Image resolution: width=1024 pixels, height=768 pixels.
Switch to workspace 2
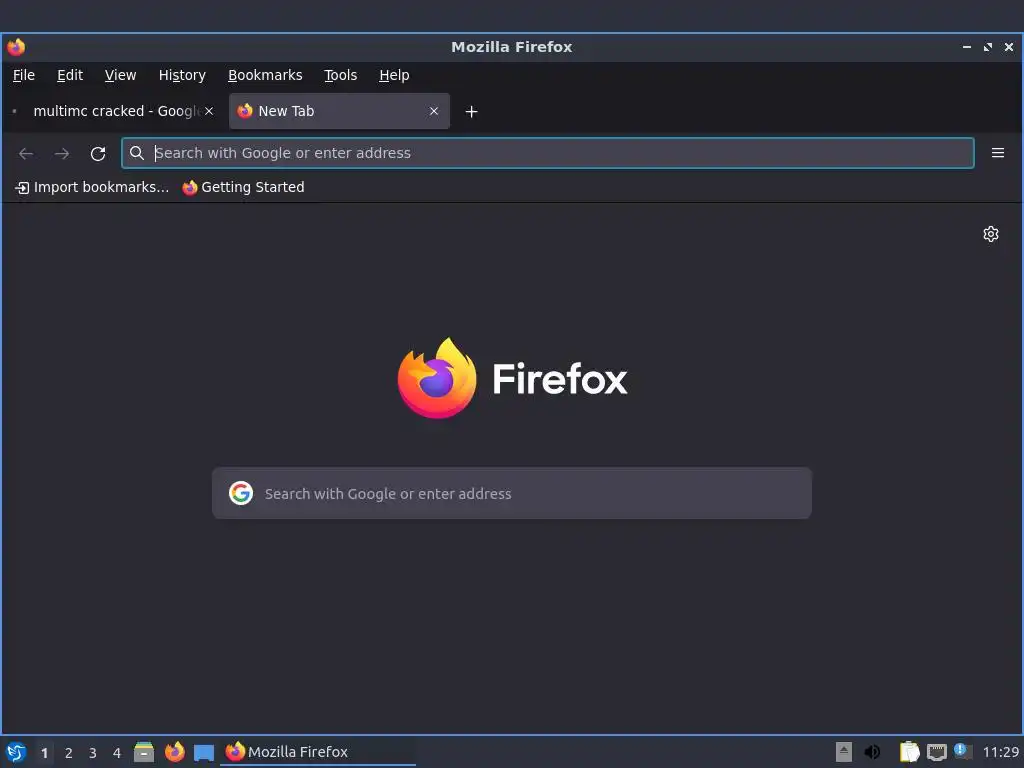point(69,753)
